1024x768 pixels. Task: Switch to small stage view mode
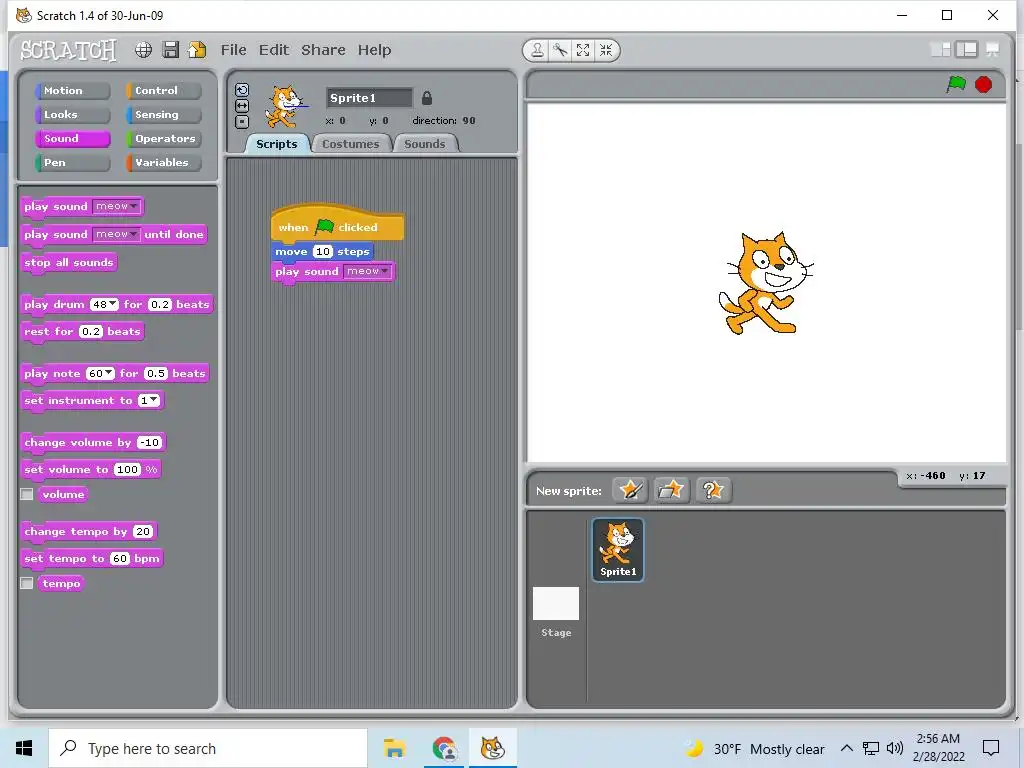click(x=940, y=50)
